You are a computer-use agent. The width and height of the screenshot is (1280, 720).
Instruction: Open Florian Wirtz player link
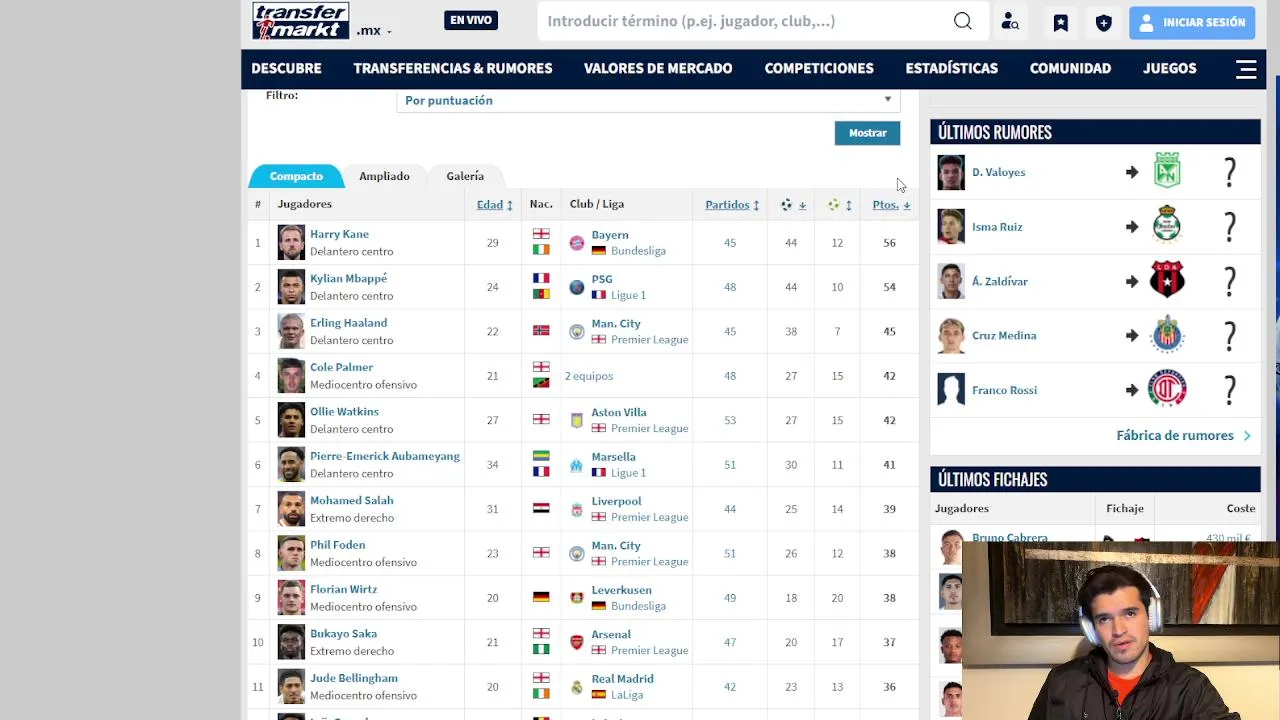coord(343,589)
